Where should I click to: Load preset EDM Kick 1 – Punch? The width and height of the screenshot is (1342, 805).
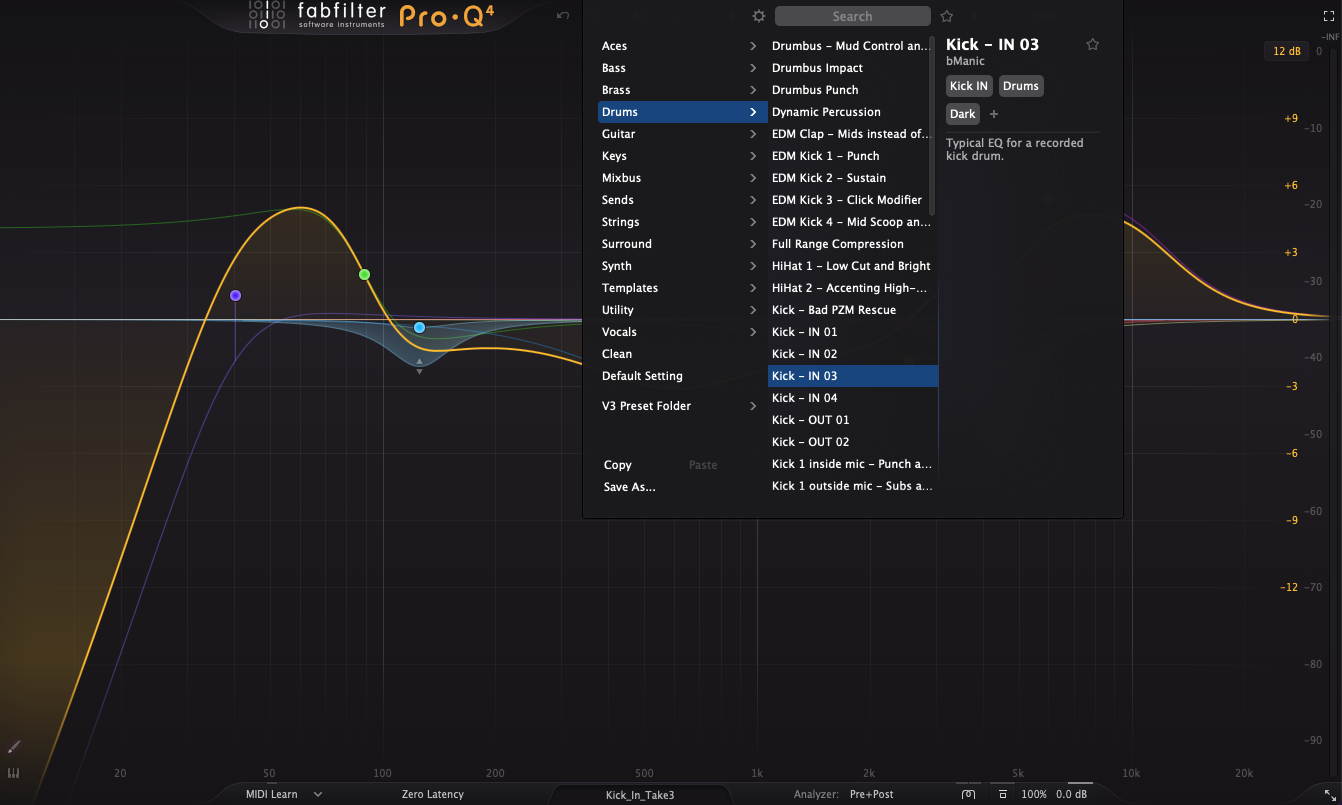tap(853, 156)
